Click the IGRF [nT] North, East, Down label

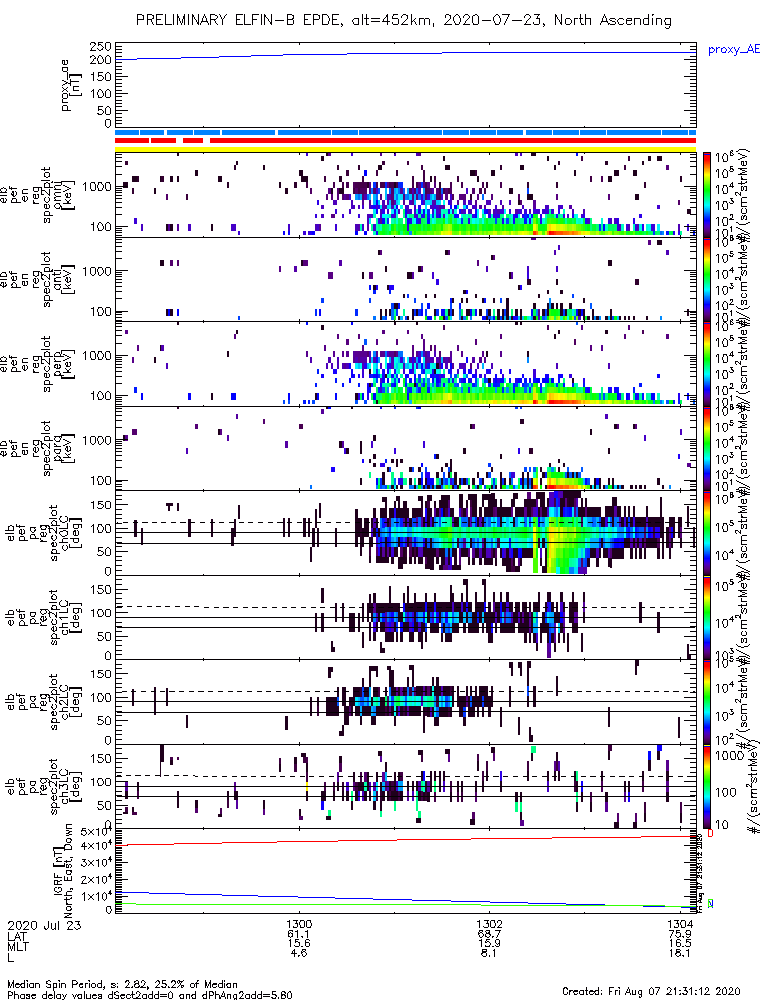click(x=63, y=871)
